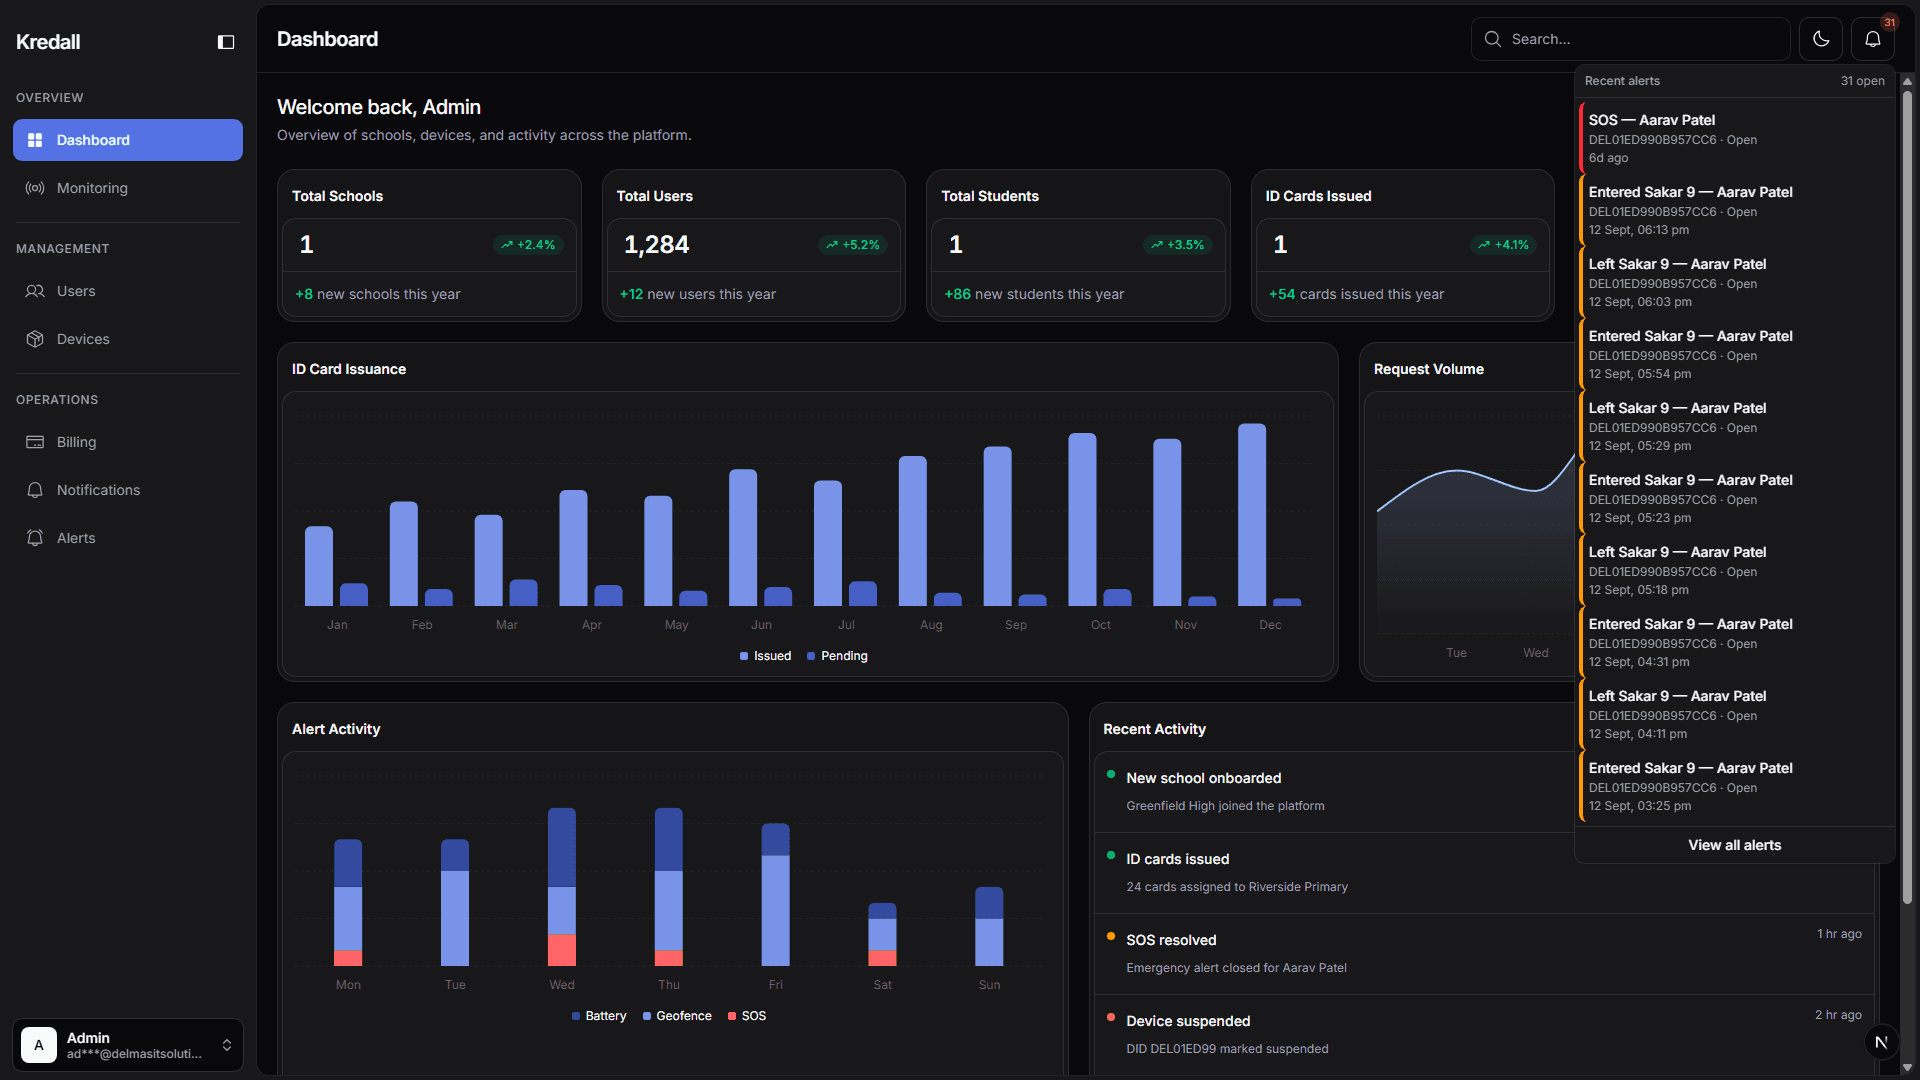Click the Search input field
This screenshot has width=1920, height=1080.
click(x=1631, y=39)
